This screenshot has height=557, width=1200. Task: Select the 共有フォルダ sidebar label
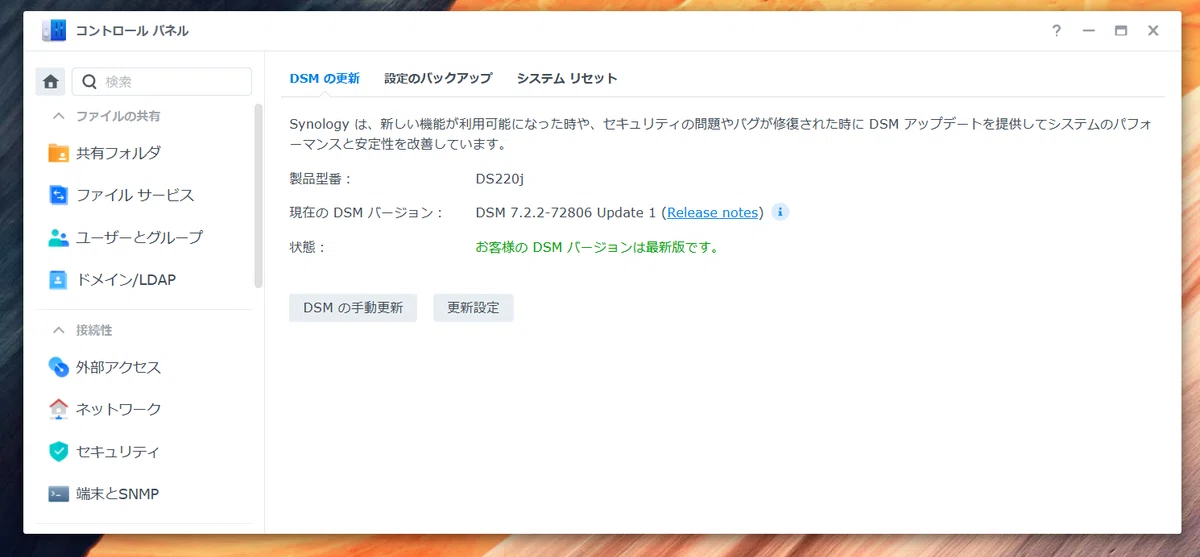pyautogui.click(x=118, y=153)
